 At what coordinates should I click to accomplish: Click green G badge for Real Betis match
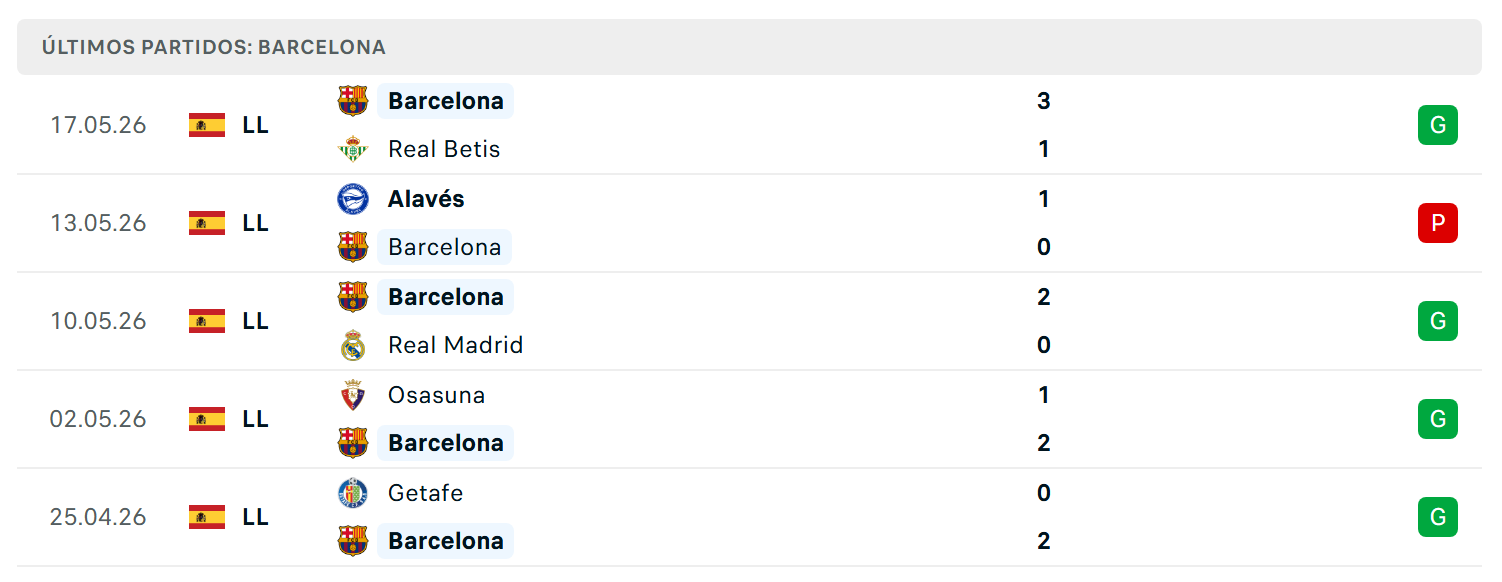pyautogui.click(x=1438, y=125)
